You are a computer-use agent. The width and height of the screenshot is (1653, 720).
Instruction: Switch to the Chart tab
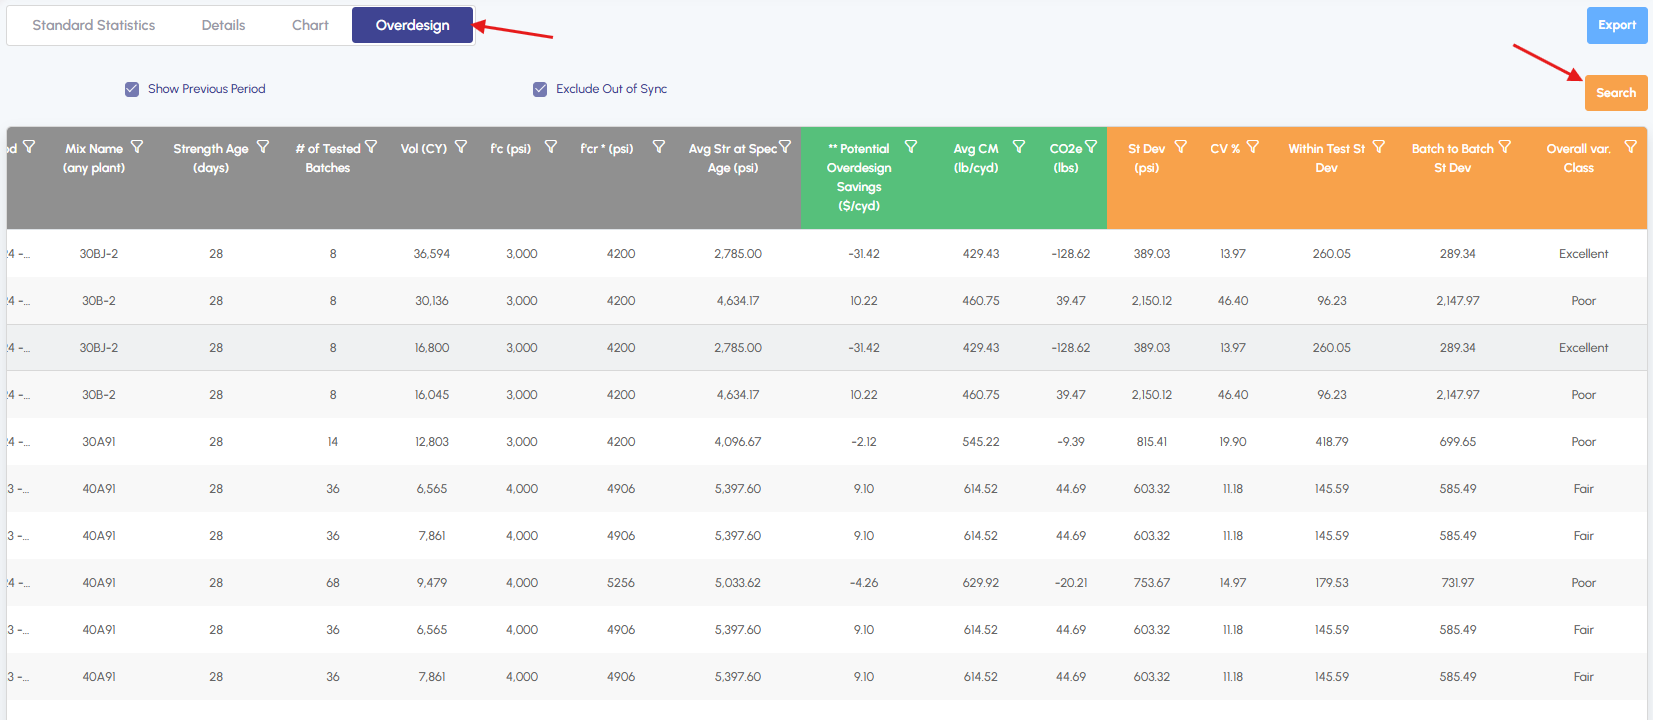pos(310,25)
